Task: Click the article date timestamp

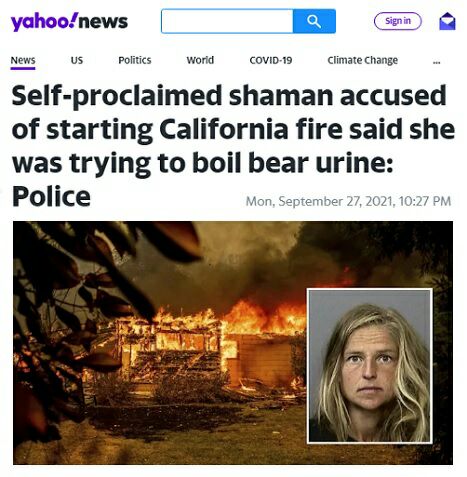Action: (x=348, y=201)
